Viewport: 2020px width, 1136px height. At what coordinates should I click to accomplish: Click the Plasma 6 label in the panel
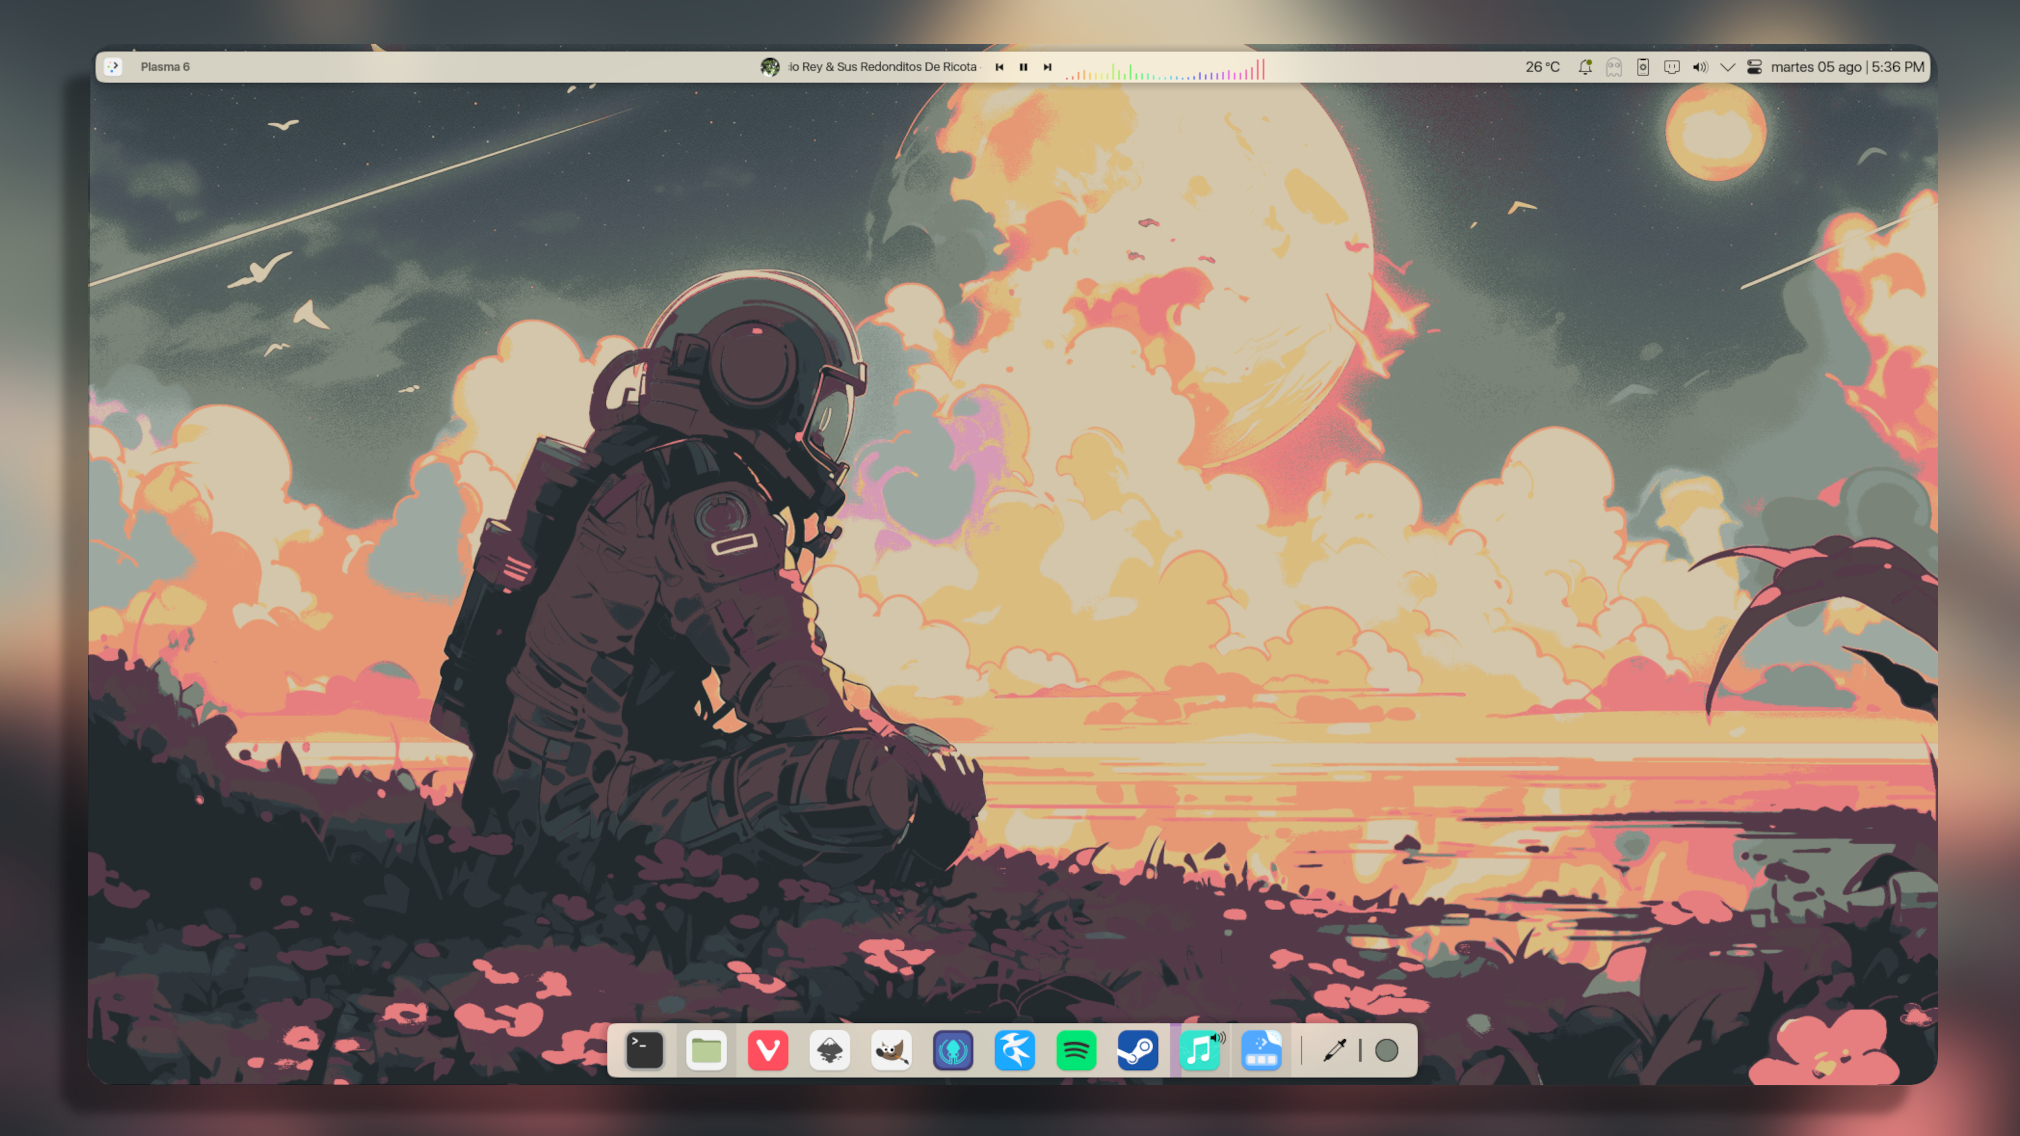[164, 66]
